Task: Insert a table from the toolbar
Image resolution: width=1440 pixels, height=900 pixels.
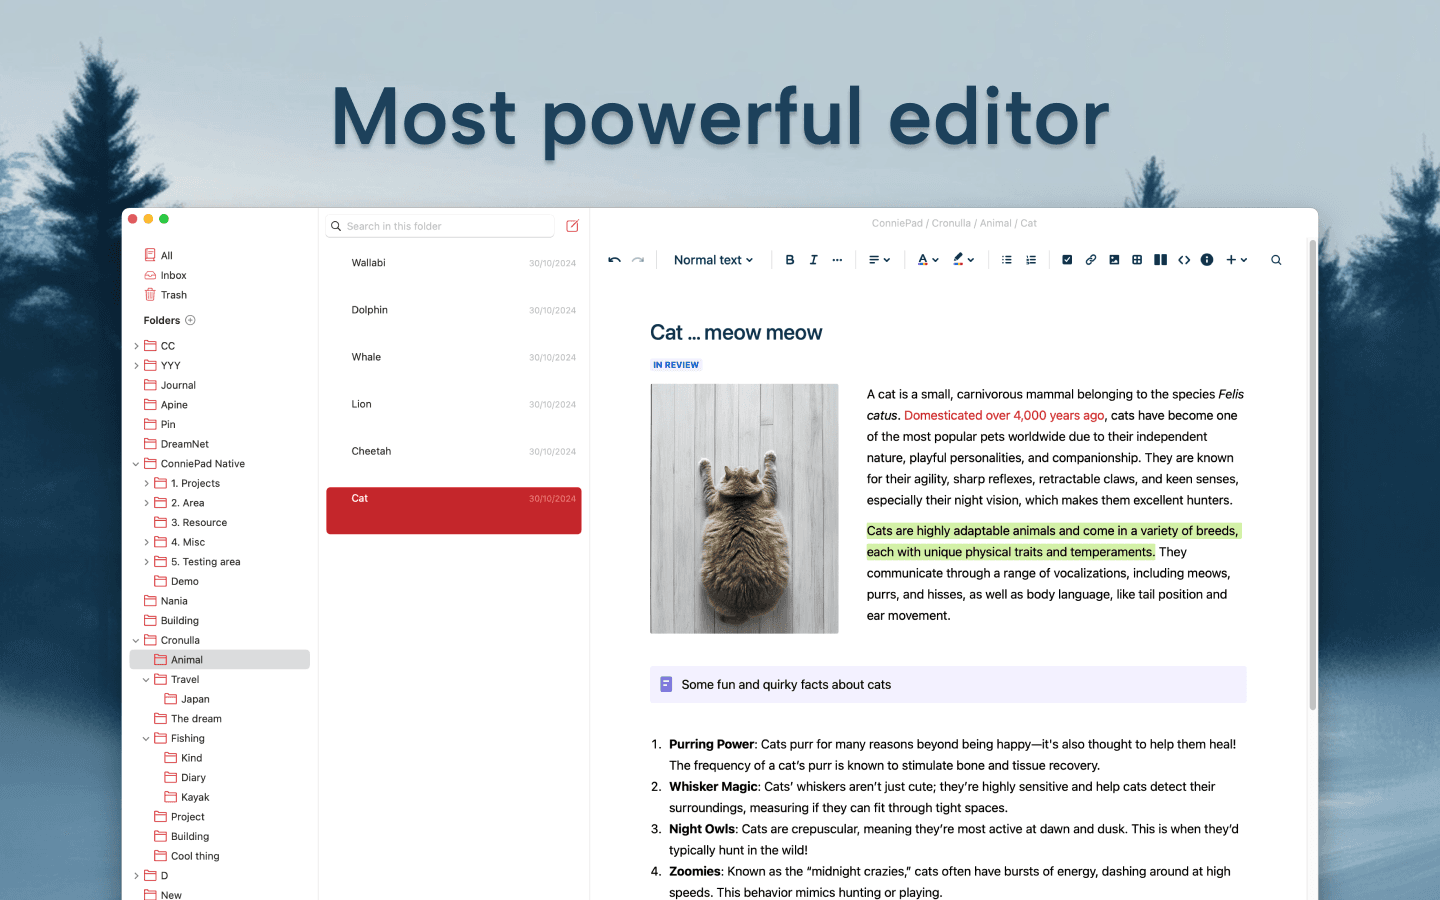Action: click(x=1137, y=260)
